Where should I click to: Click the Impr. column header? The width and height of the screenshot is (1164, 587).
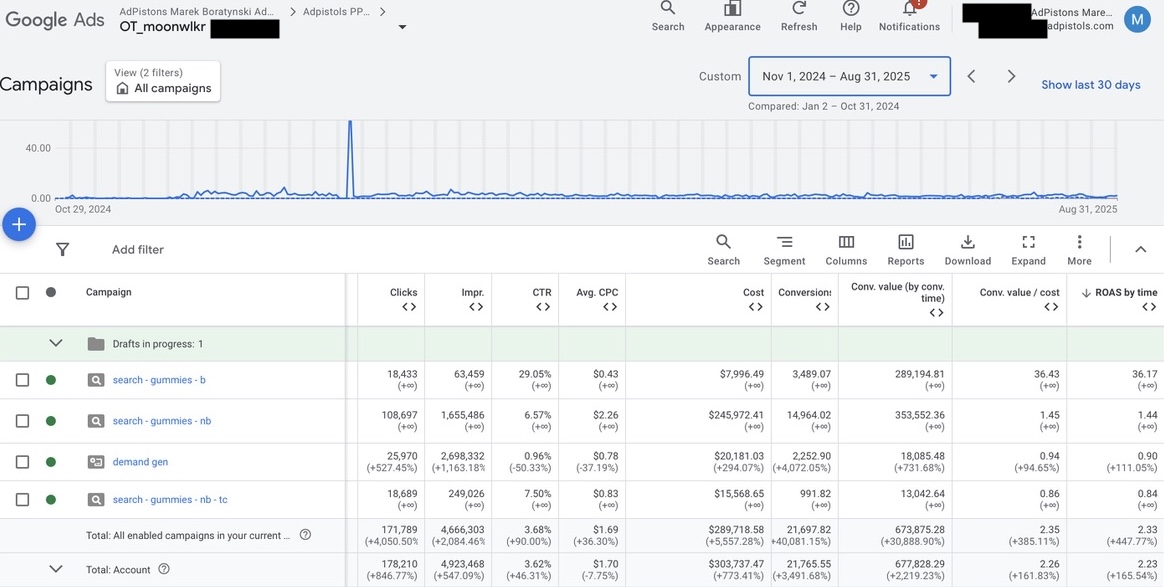pyautogui.click(x=473, y=292)
